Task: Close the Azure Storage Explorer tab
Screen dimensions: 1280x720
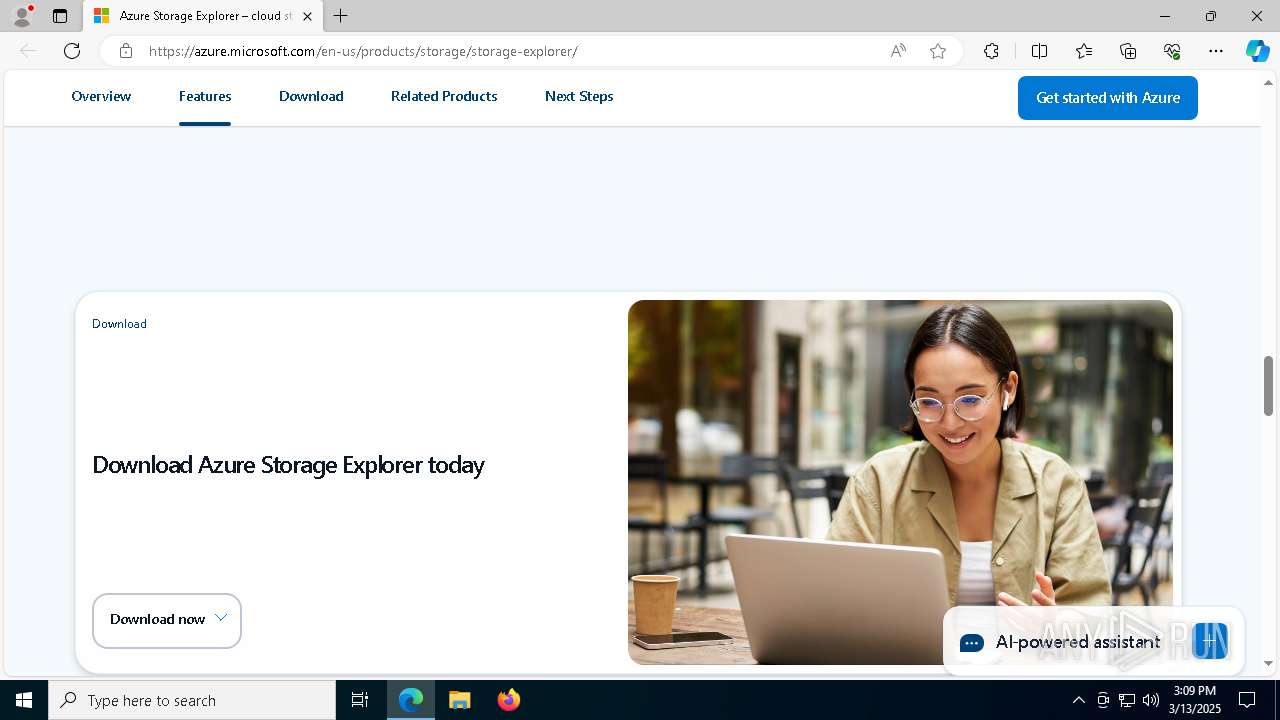Action: tap(307, 16)
